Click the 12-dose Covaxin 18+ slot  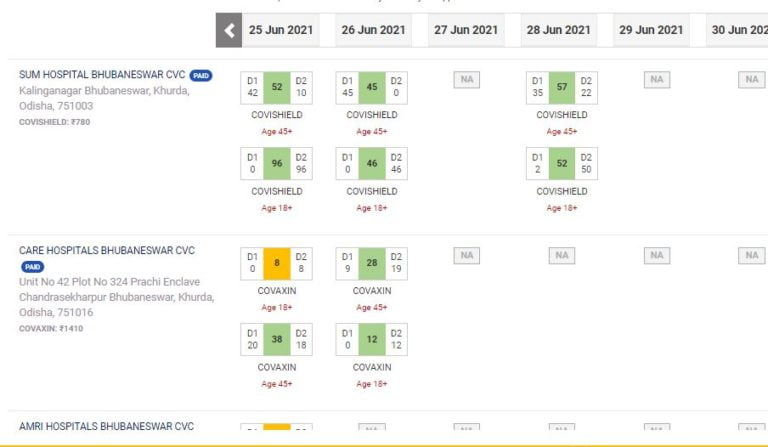(x=372, y=340)
